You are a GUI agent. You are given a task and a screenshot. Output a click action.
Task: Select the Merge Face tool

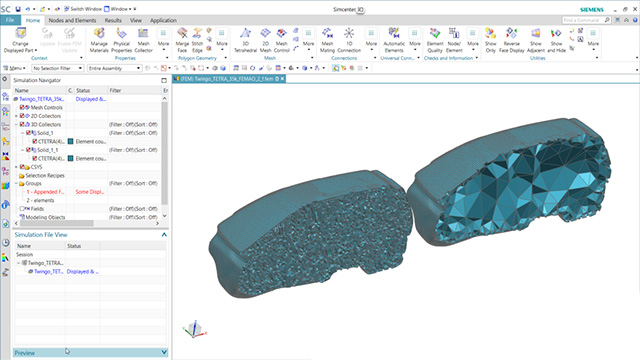point(182,40)
